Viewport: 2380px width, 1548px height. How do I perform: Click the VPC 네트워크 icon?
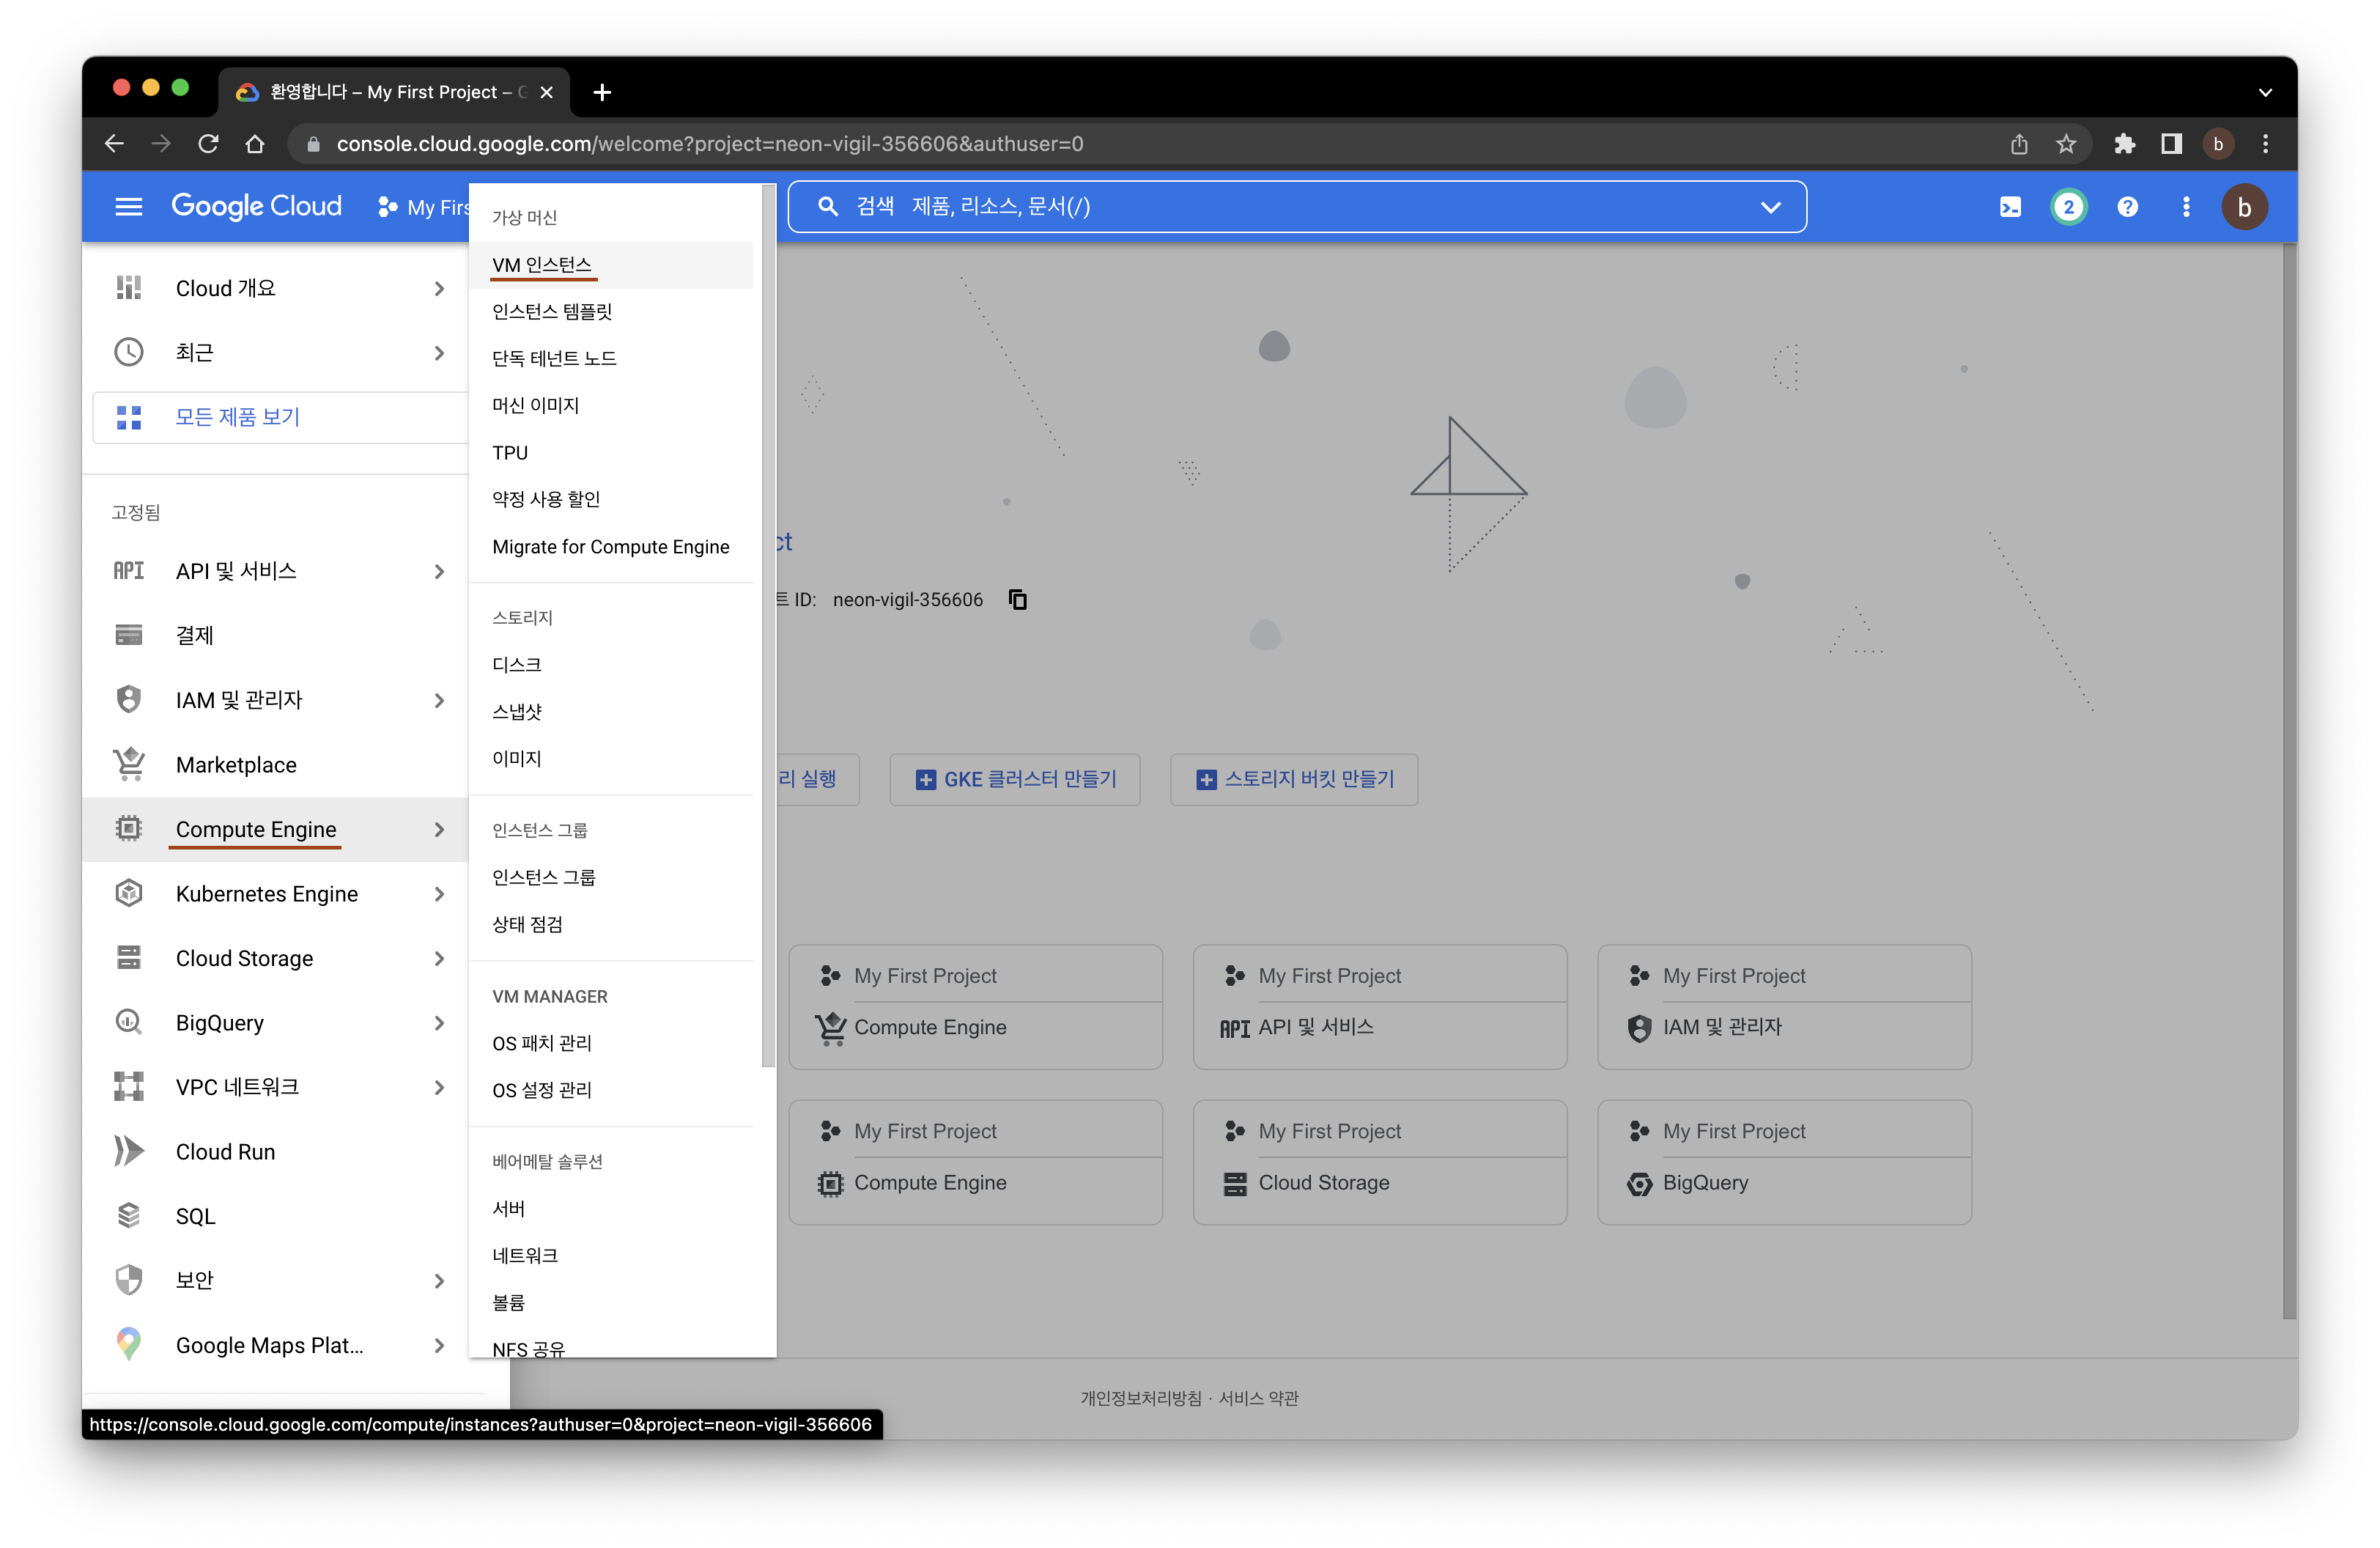129,1086
